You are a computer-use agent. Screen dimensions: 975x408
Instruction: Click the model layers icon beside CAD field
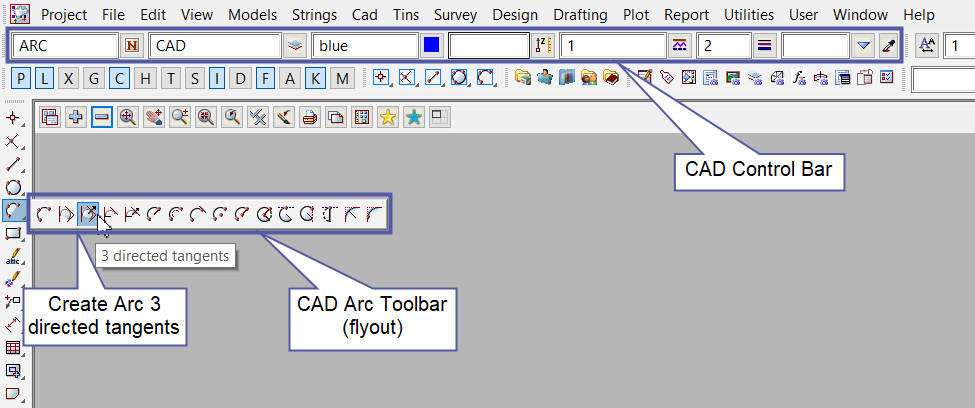(x=295, y=45)
